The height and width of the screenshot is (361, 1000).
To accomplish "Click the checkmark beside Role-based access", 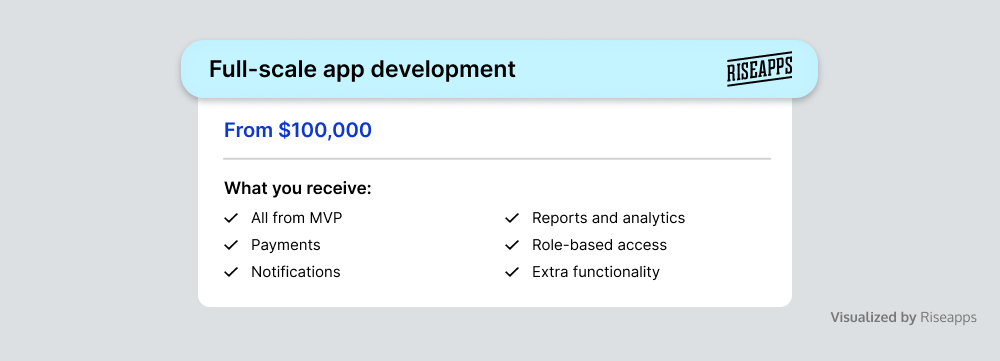I will 512,245.
